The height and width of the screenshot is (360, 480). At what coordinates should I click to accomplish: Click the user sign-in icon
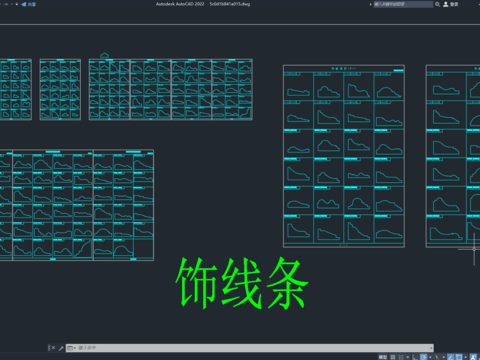coord(445,4)
